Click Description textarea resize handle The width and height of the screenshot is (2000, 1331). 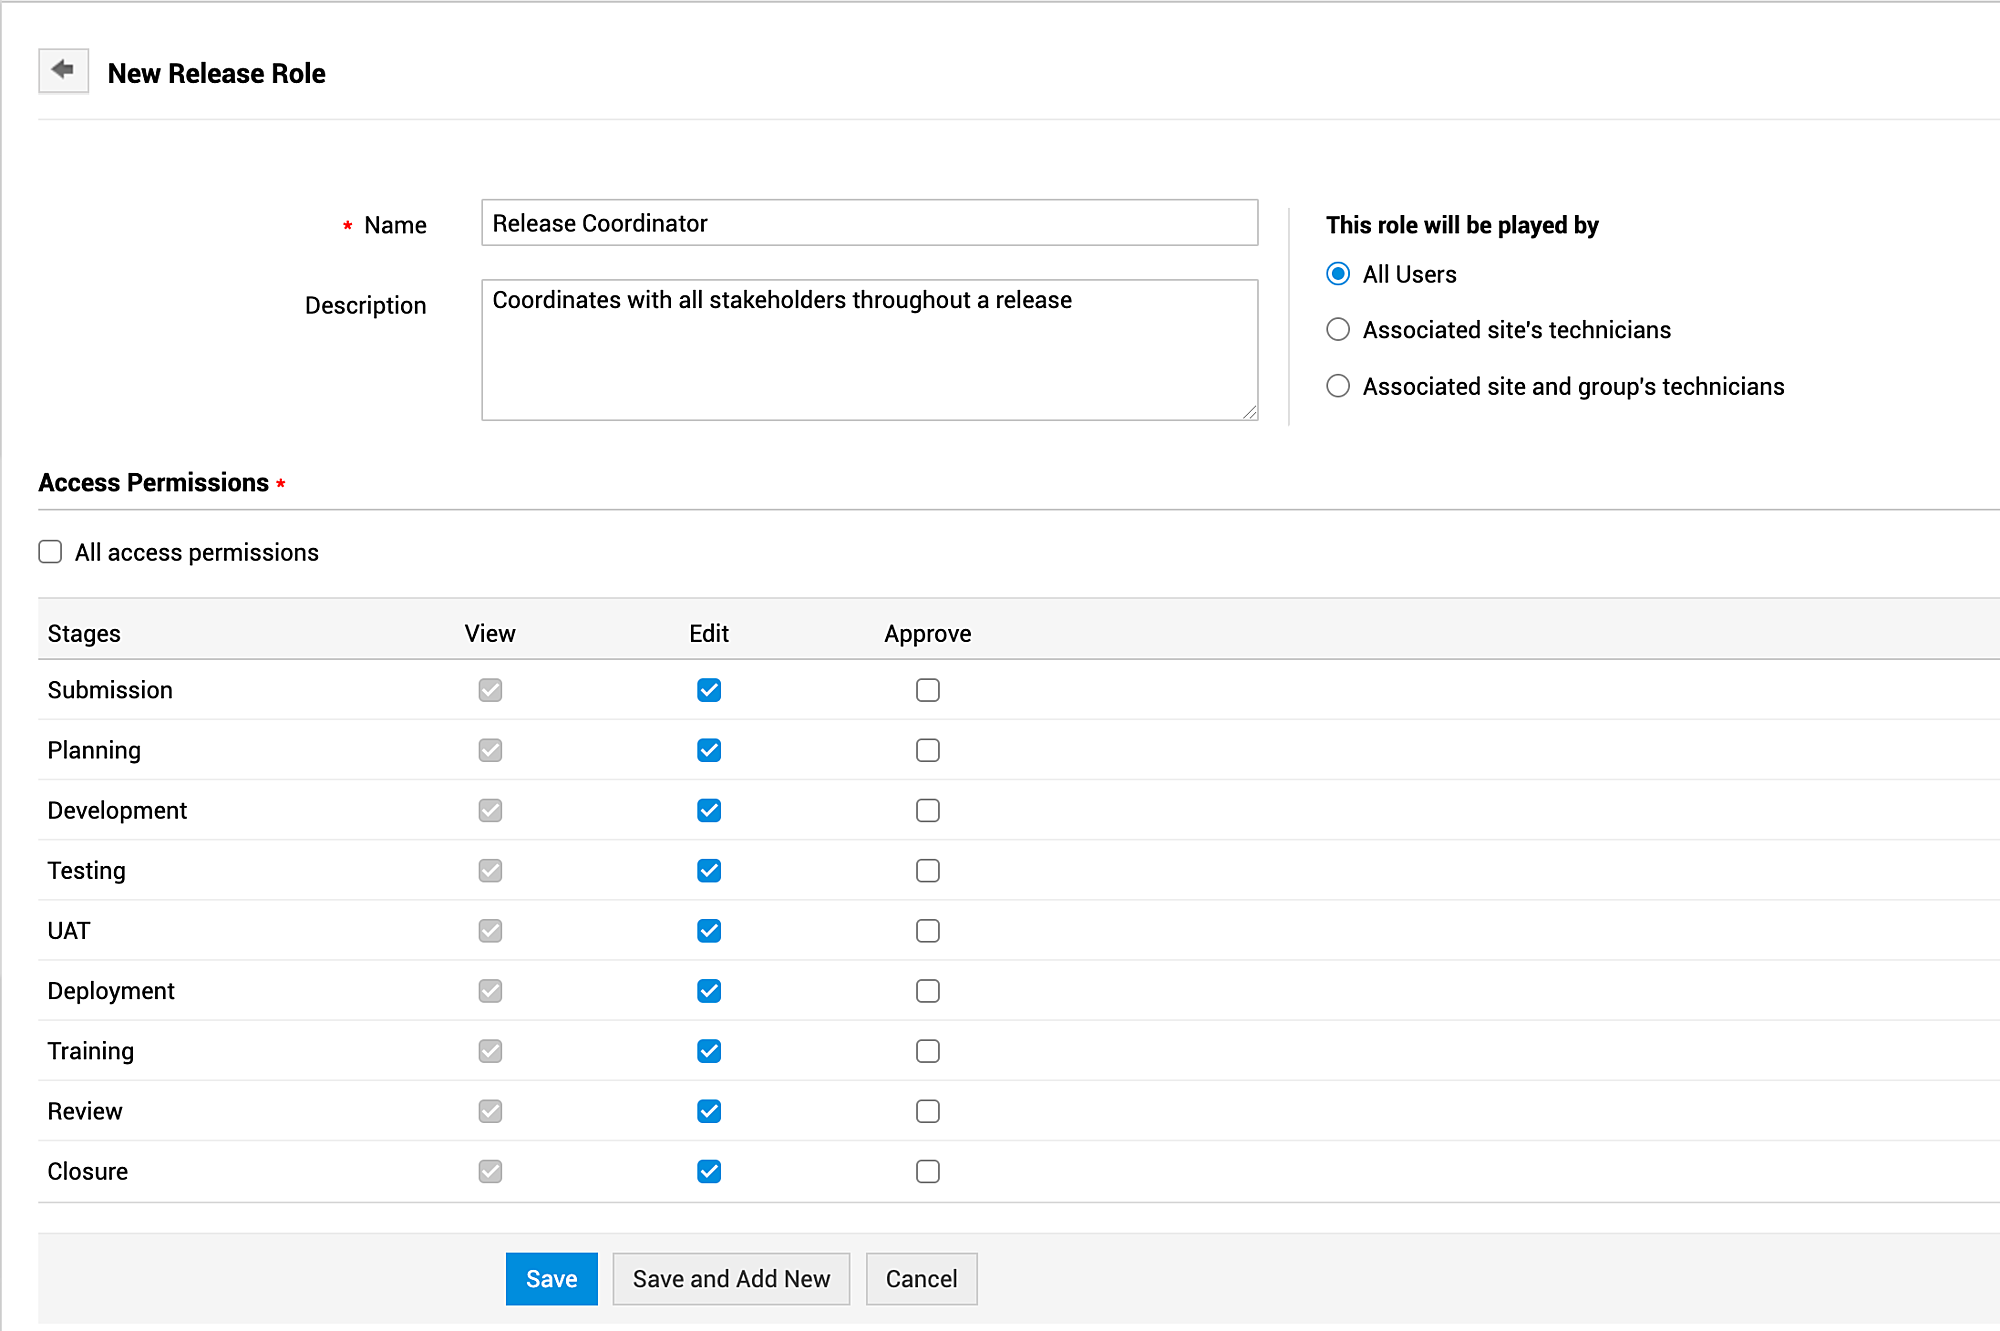point(1250,412)
